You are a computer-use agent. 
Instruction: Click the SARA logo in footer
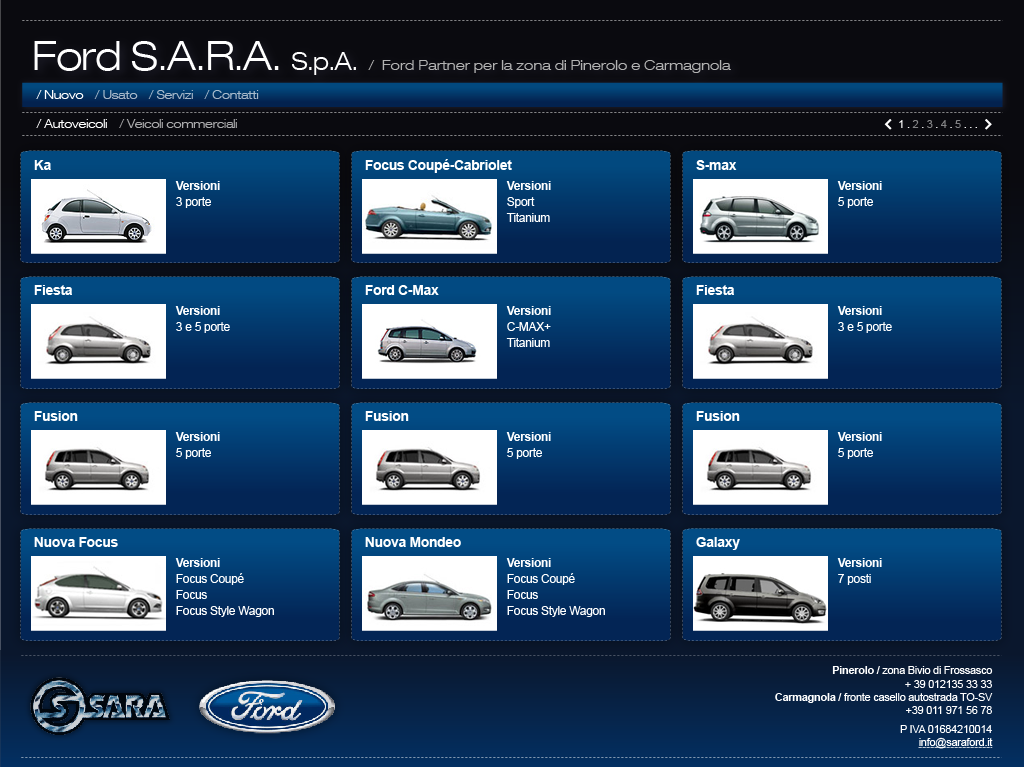99,706
